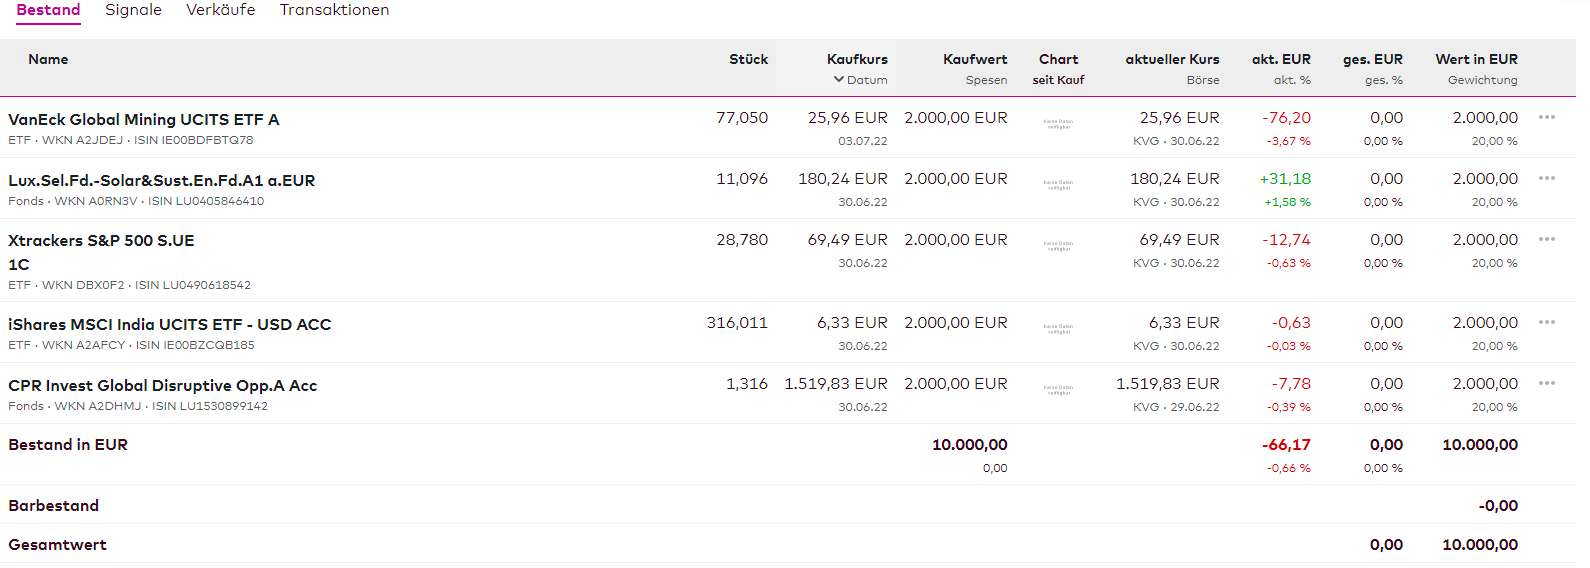Viewport: 1590px width, 568px height.
Task: Open Lux.Sel.Fd.-Solar&Sust.En.Fd.A1 a.EUR fund link
Action: pos(161,181)
